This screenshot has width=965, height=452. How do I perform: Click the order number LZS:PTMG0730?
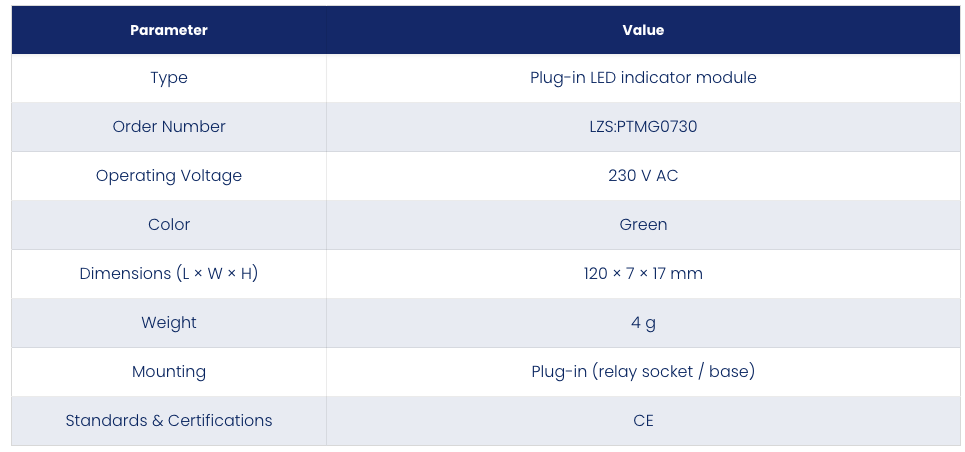click(643, 127)
